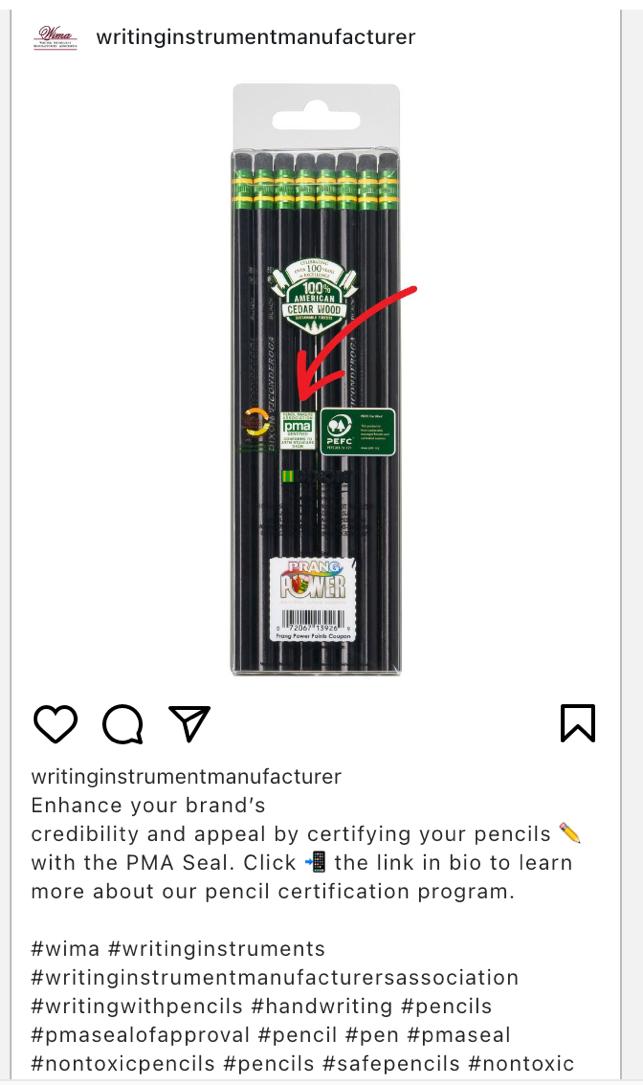Open the #writinginstrumentmanufacturersassociation hashtag
643x1085 pixels.
tap(275, 978)
